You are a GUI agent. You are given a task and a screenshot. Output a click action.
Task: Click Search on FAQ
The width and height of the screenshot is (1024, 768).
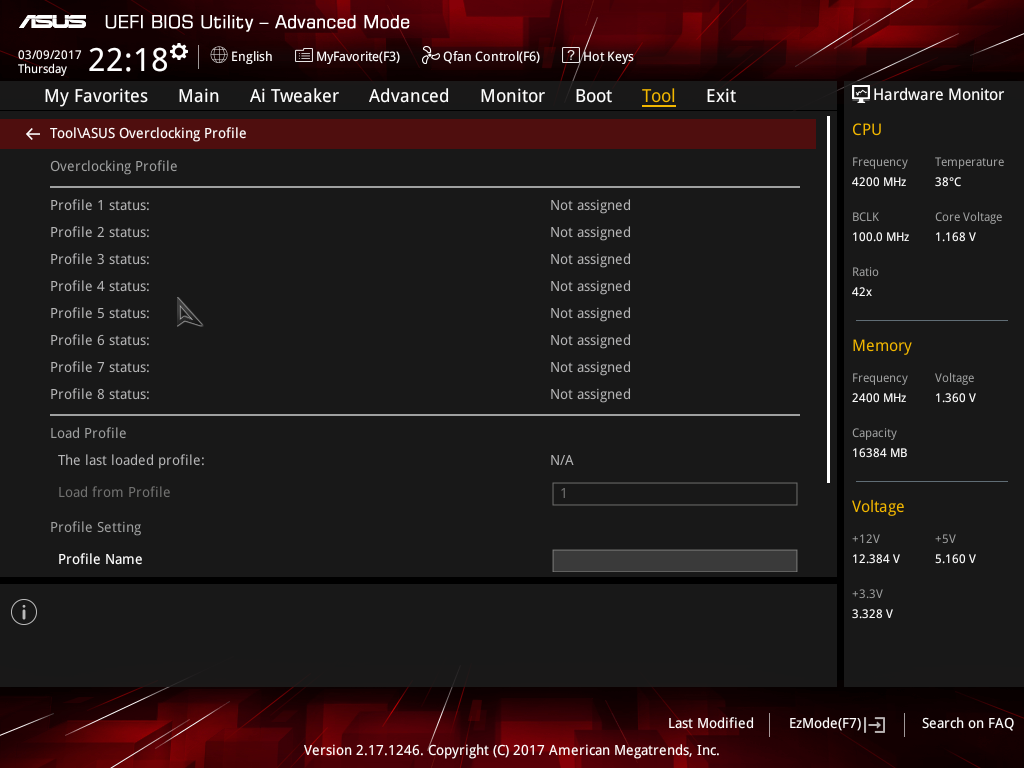[x=968, y=724]
